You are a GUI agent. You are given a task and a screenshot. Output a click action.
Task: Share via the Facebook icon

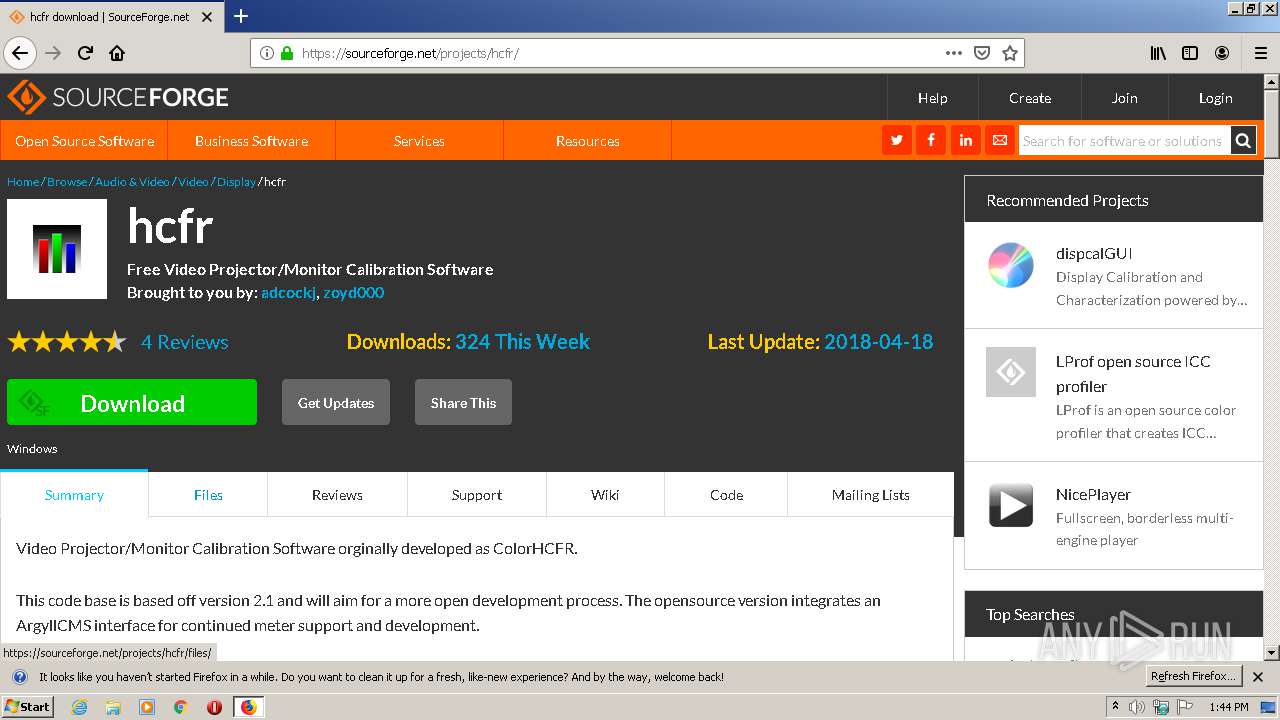tap(931, 141)
